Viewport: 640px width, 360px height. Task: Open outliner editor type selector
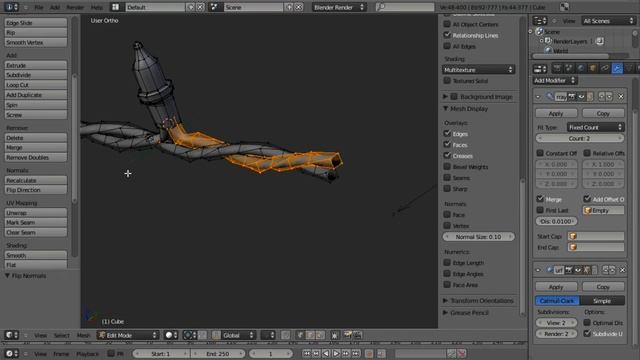(x=540, y=21)
